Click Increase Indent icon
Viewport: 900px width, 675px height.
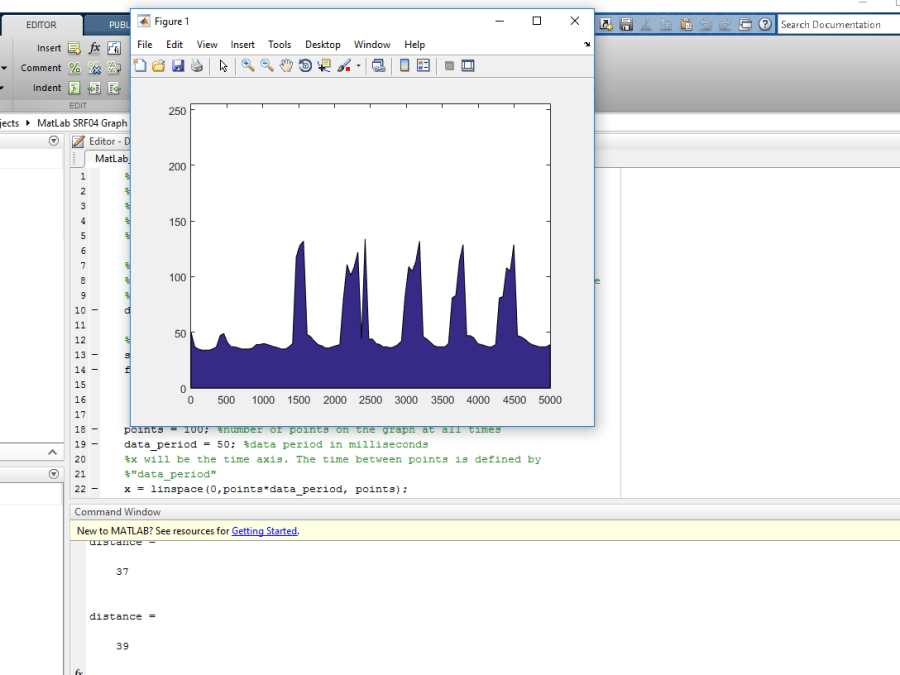click(x=94, y=88)
